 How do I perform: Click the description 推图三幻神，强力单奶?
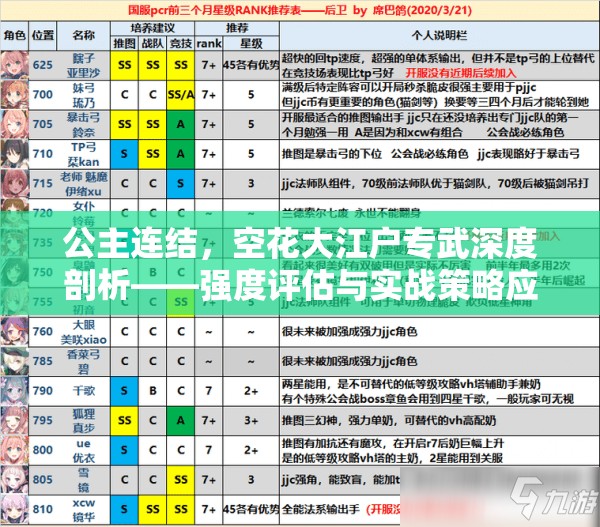coord(389,421)
